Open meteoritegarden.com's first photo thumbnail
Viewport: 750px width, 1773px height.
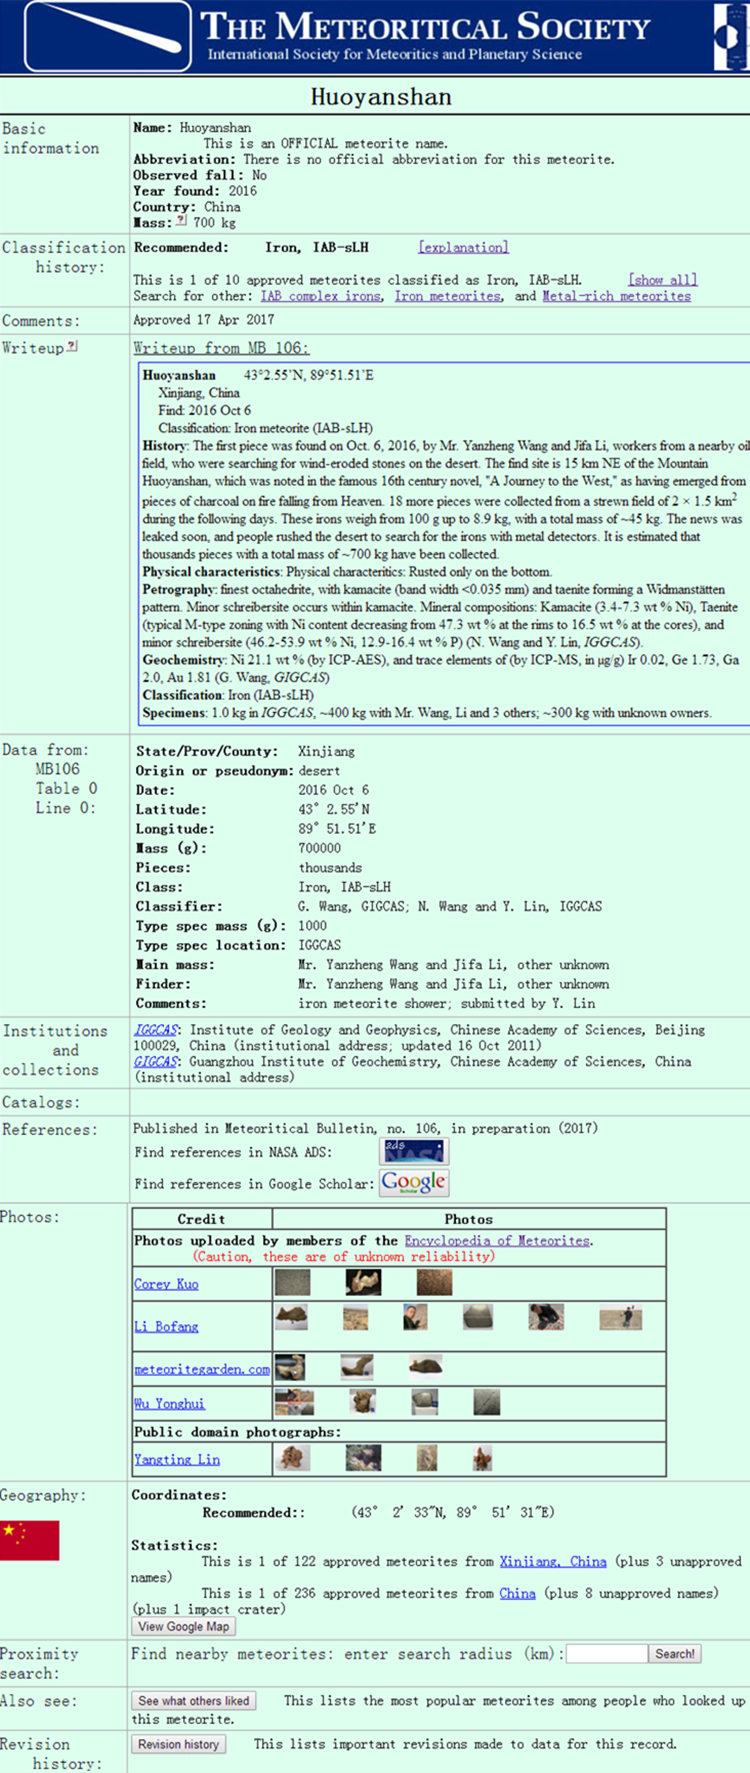[x=290, y=1367]
